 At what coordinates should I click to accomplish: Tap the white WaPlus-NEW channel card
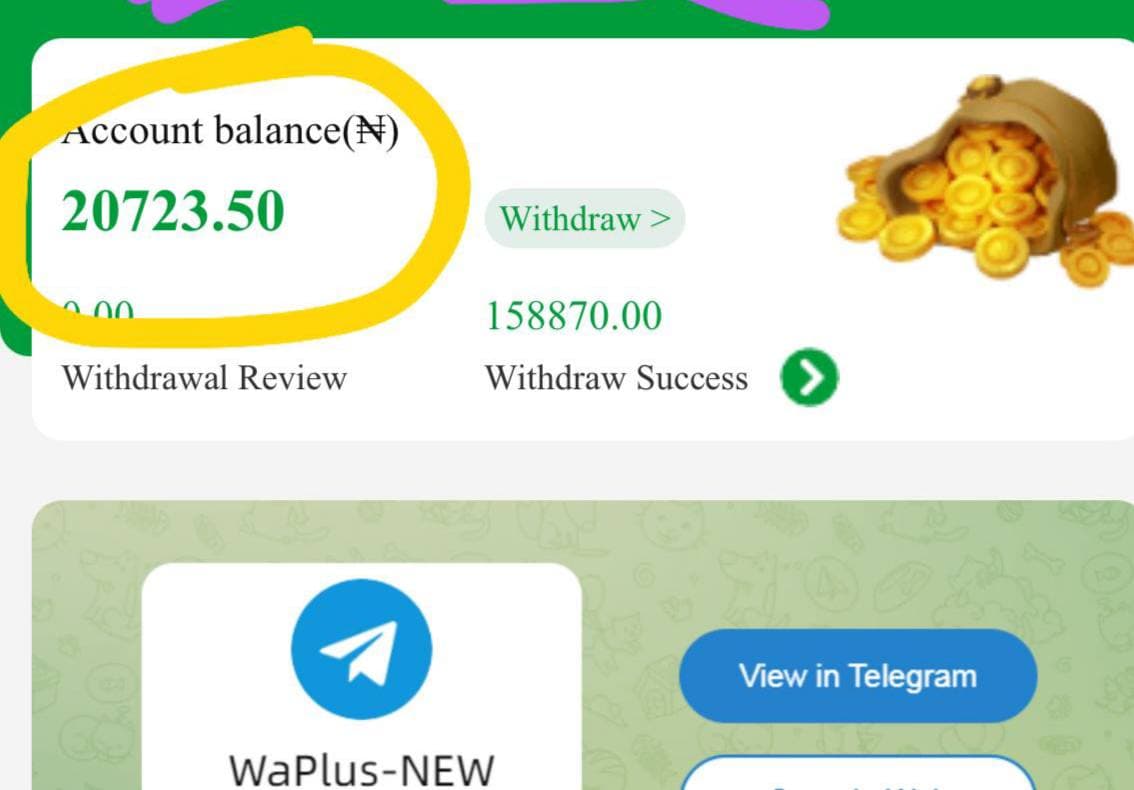[x=362, y=676]
